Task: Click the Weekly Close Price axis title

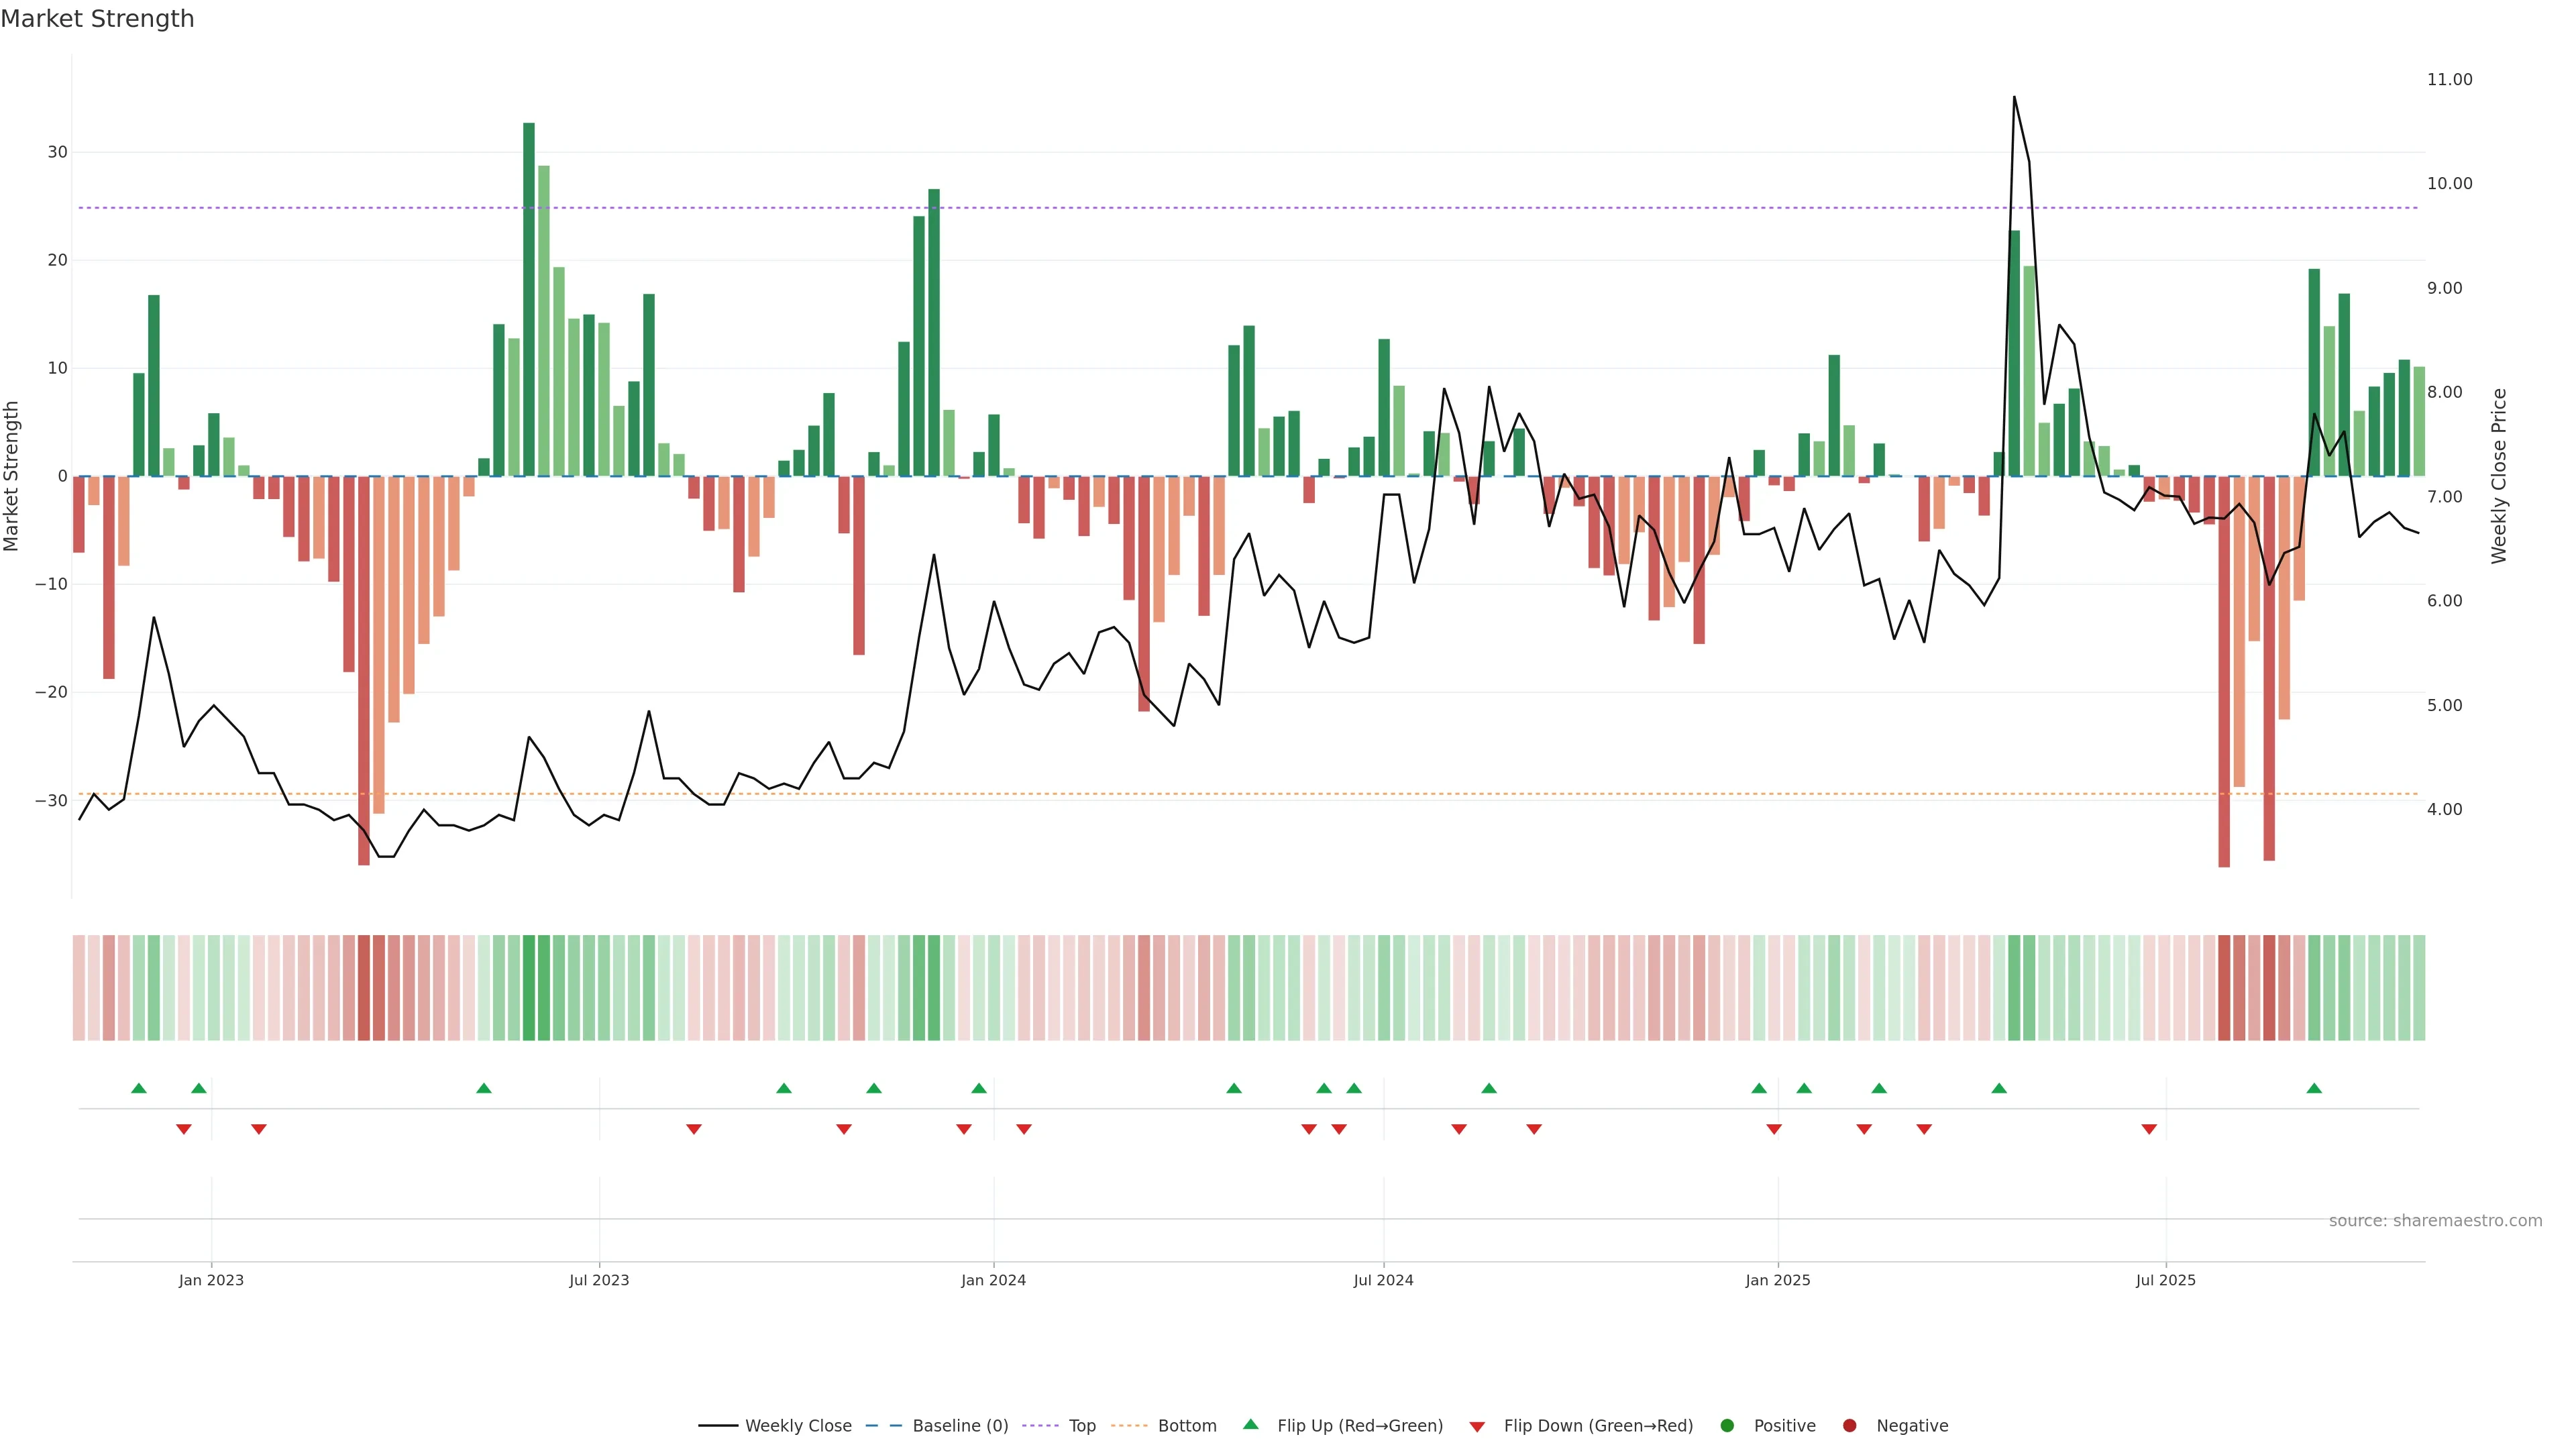Action: pyautogui.click(x=2499, y=476)
